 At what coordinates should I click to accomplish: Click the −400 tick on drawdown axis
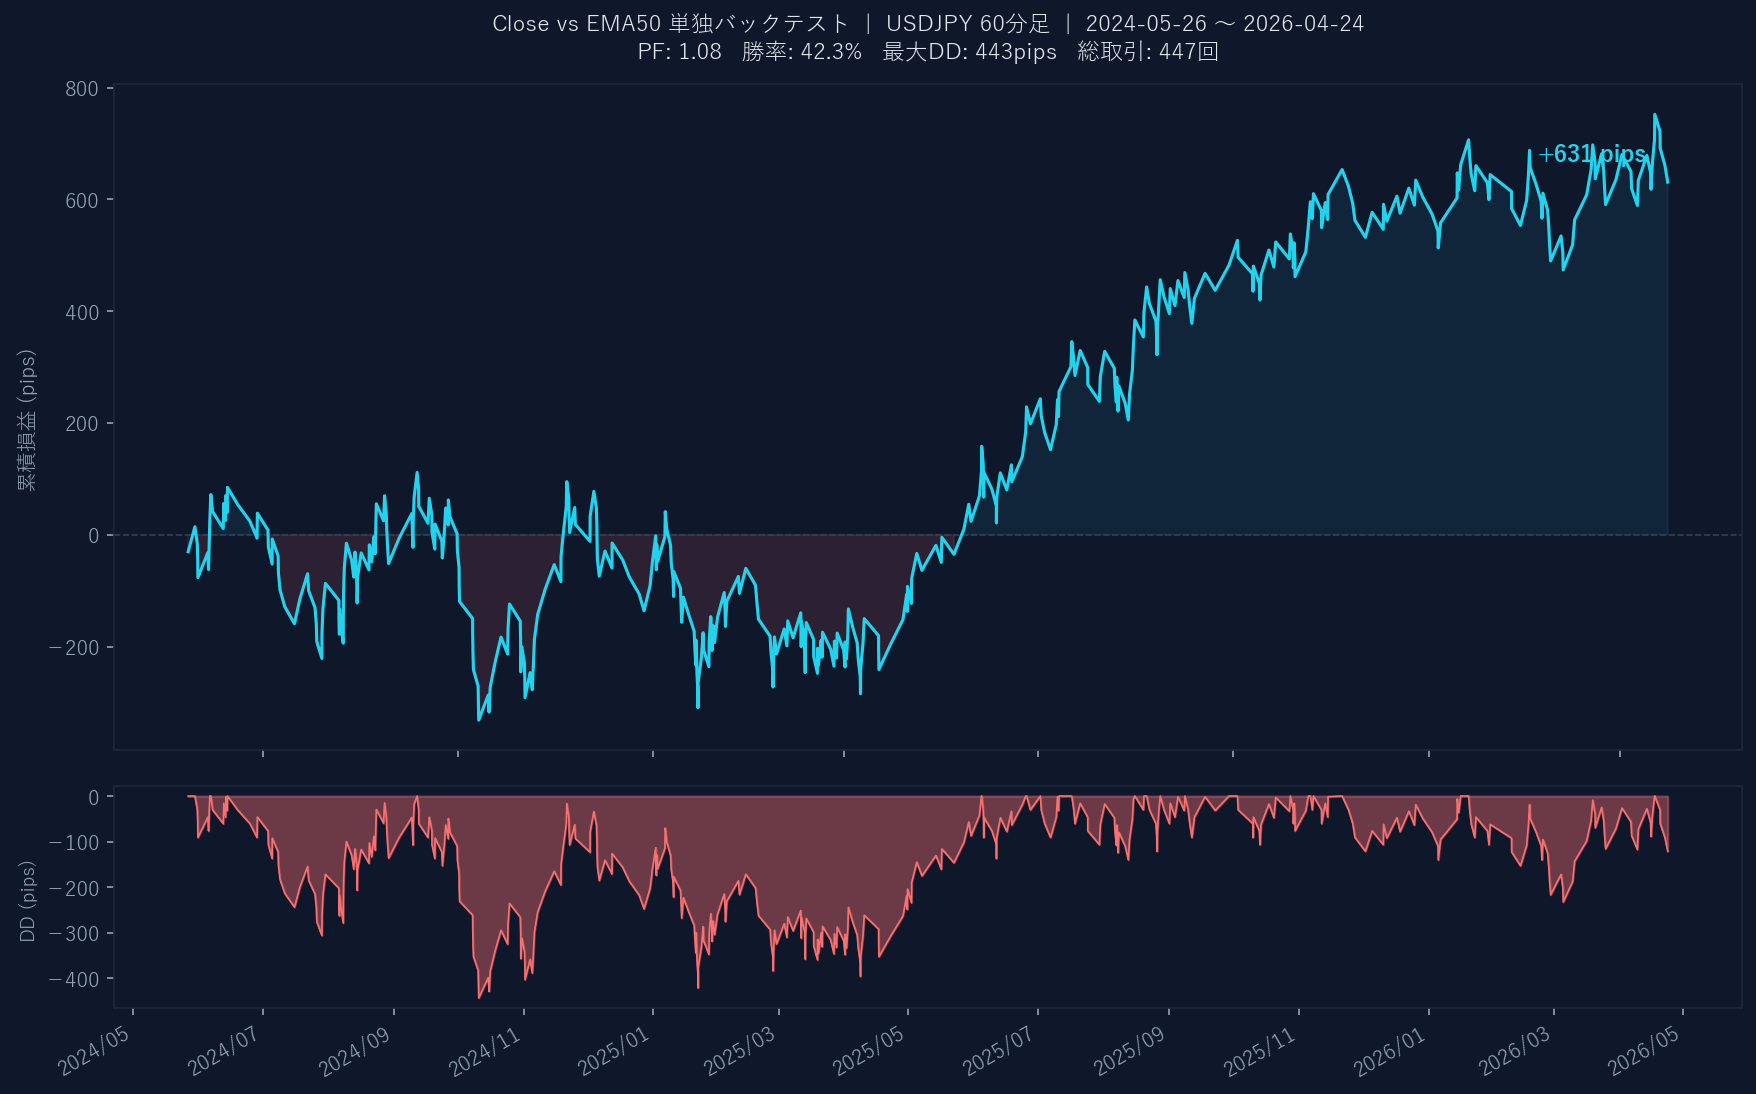point(74,980)
